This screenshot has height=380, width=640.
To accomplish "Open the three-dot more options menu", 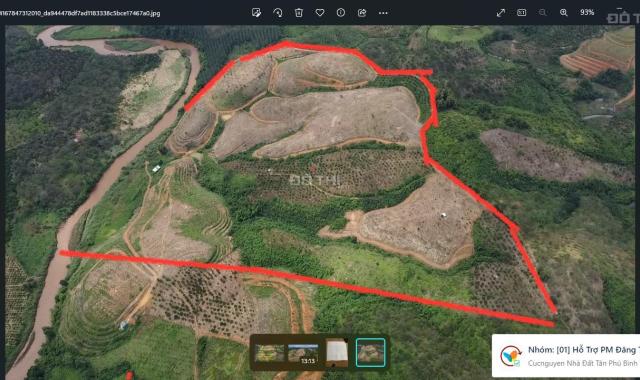I will coord(383,13).
